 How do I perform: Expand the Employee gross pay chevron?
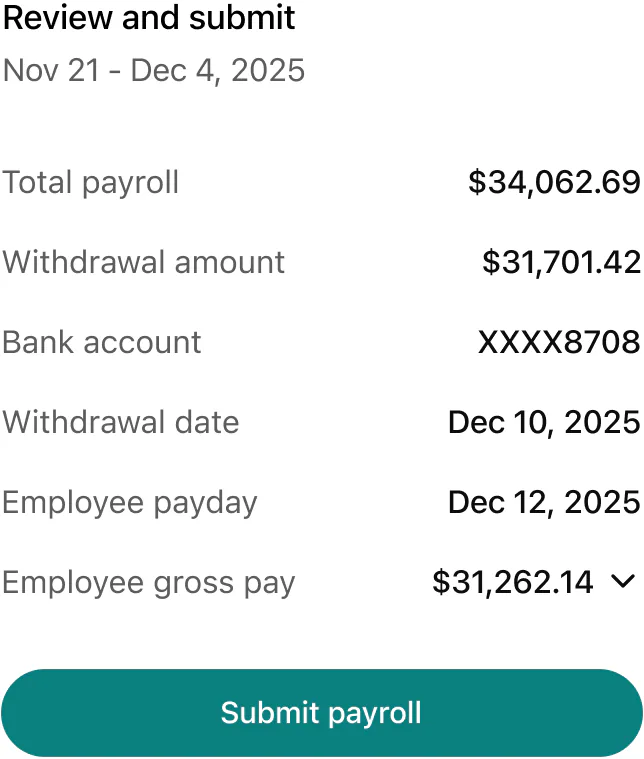(x=624, y=581)
